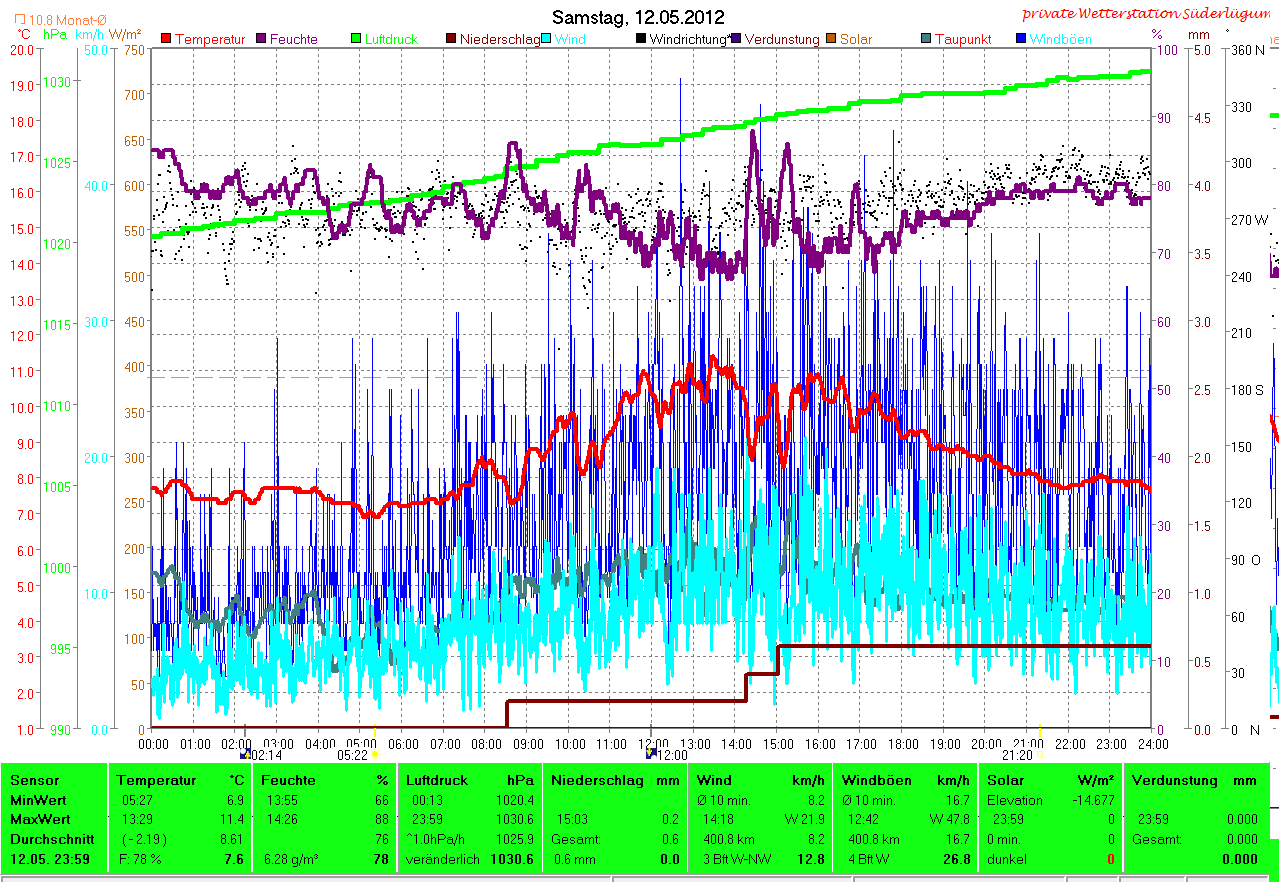Select the 05:22 sunrise time marker

(353, 755)
